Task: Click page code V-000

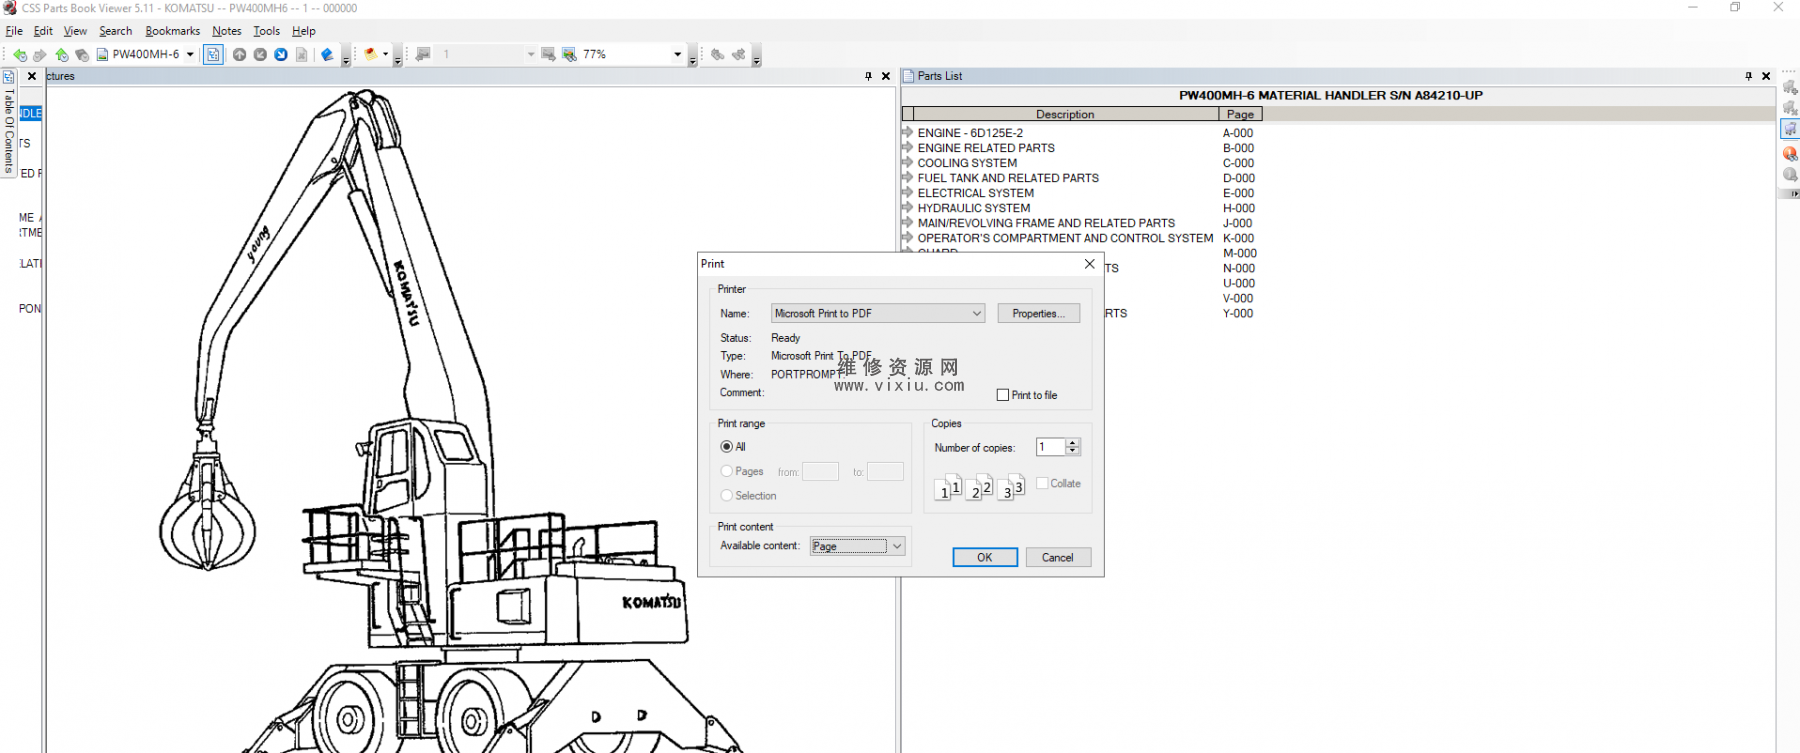Action: click(x=1238, y=298)
